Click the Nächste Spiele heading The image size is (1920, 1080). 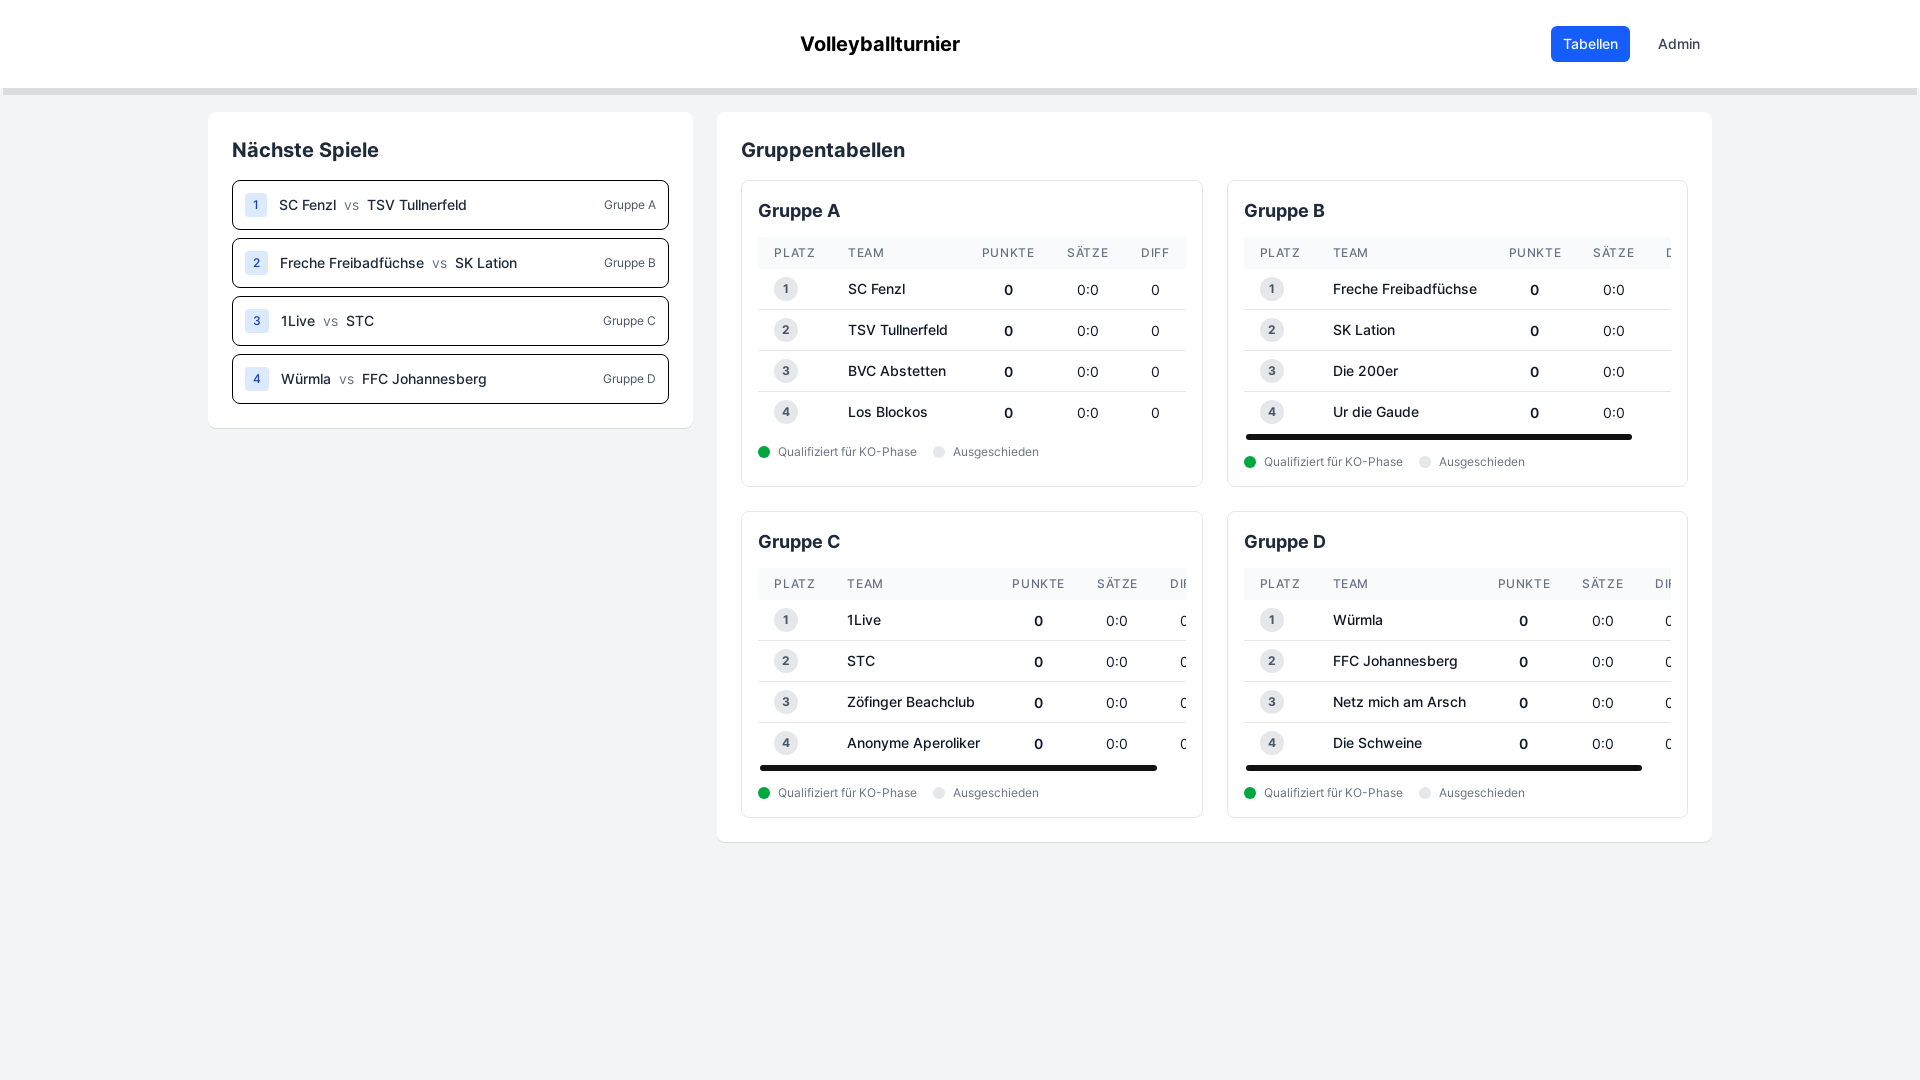(305, 150)
